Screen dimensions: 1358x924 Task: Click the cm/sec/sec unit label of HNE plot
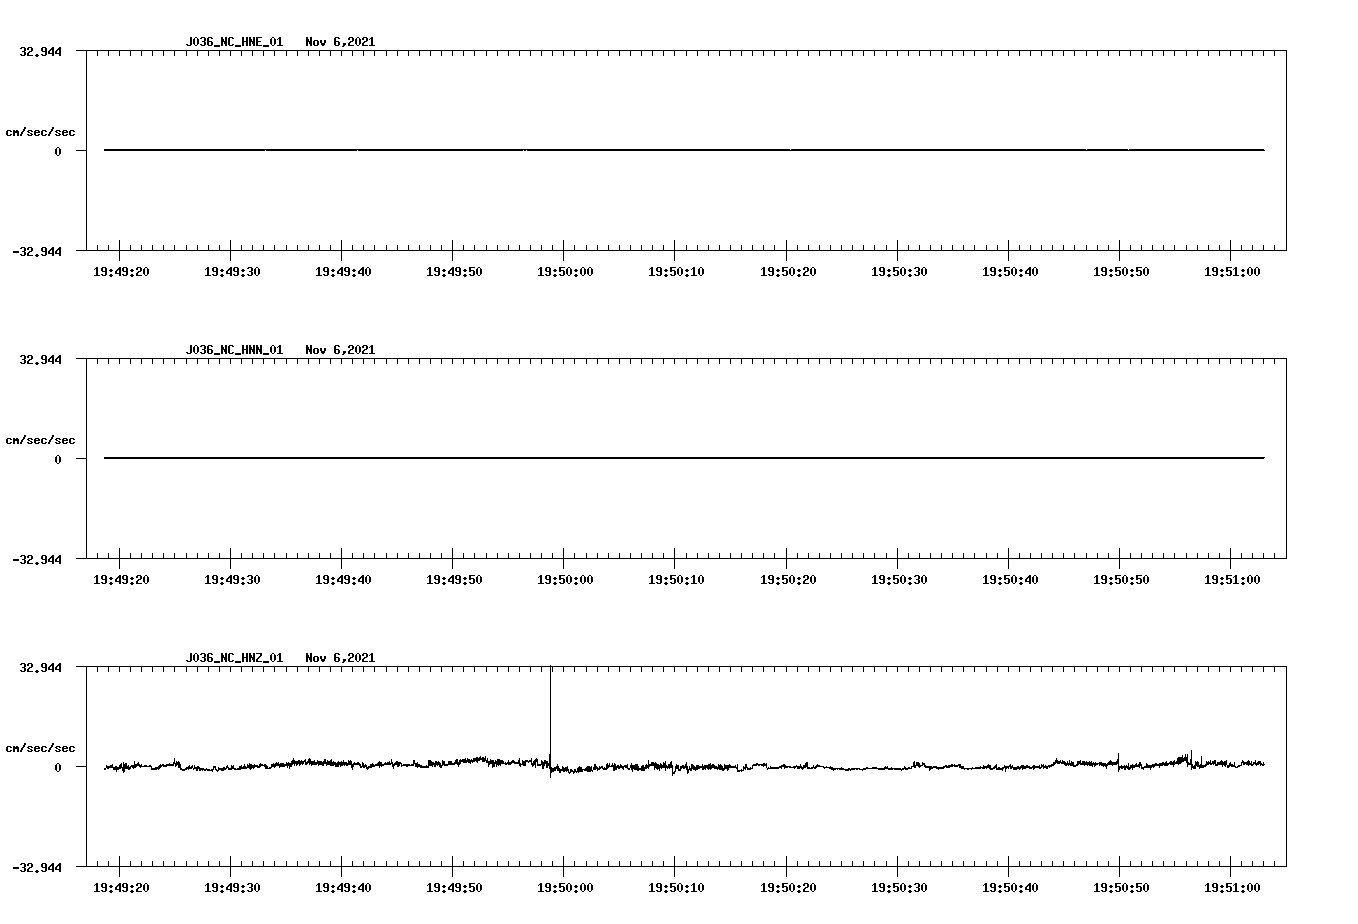(40, 132)
